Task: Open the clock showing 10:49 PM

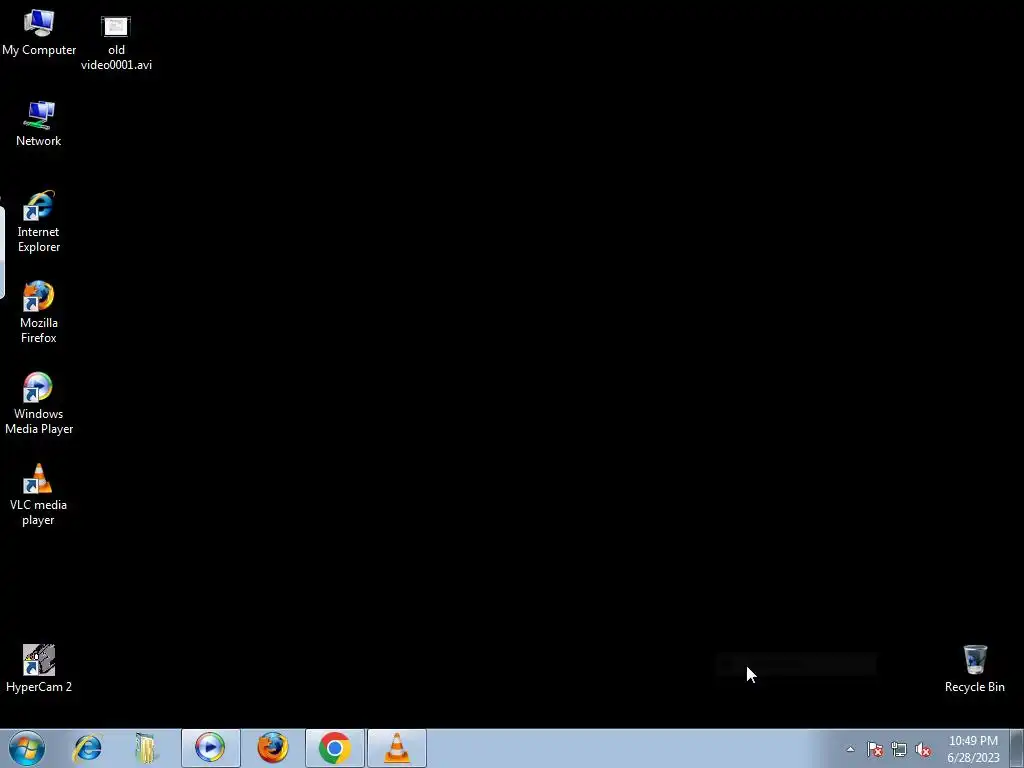Action: [973, 749]
